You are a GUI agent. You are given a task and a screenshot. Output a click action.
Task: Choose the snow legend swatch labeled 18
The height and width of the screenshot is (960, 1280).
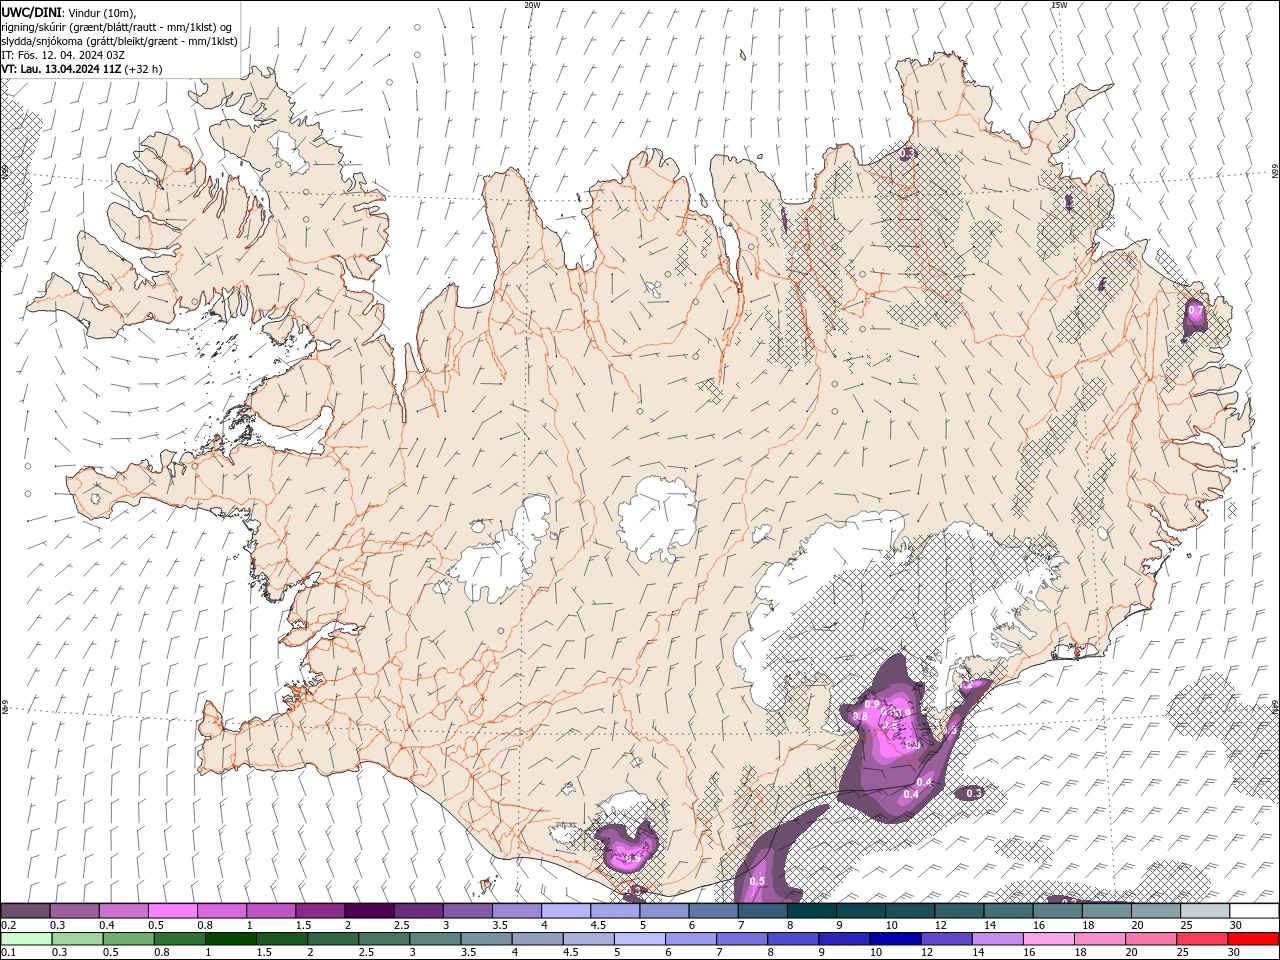(1106, 911)
